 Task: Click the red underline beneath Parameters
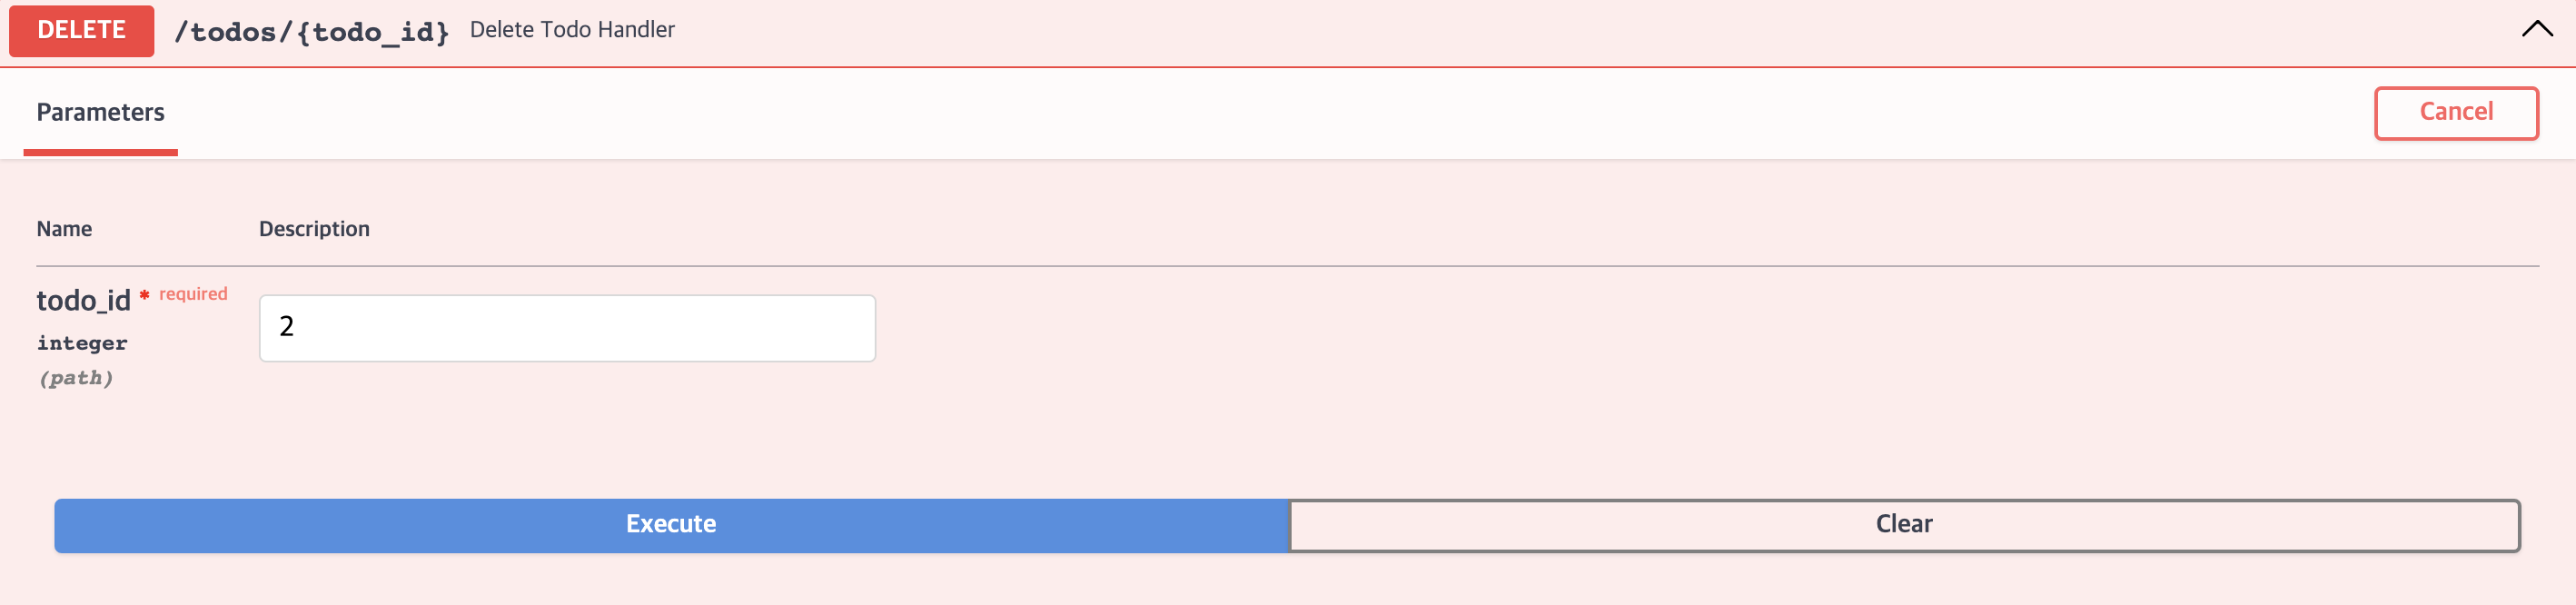click(100, 152)
